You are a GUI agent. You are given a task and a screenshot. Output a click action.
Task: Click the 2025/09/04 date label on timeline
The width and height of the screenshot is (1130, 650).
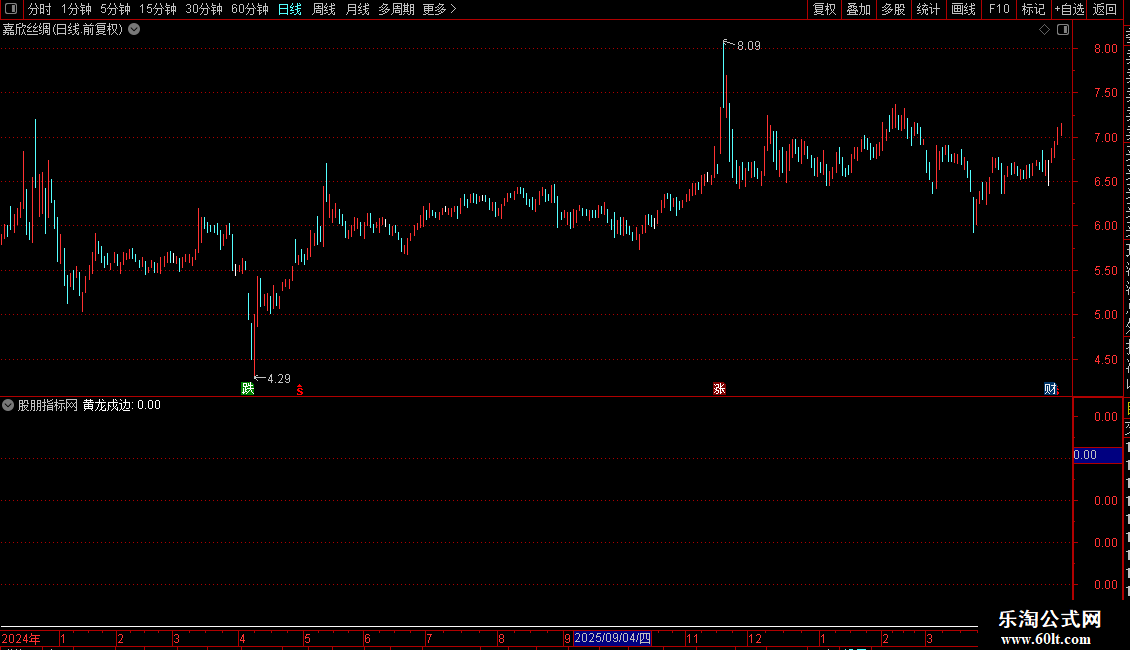(613, 638)
